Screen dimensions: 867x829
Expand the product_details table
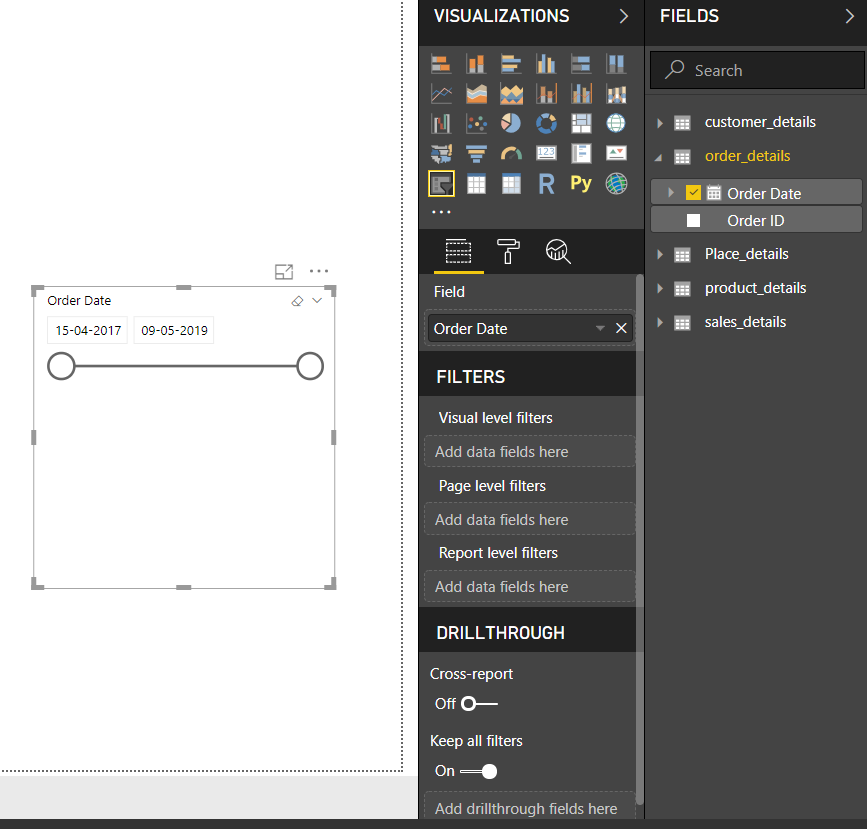point(659,288)
